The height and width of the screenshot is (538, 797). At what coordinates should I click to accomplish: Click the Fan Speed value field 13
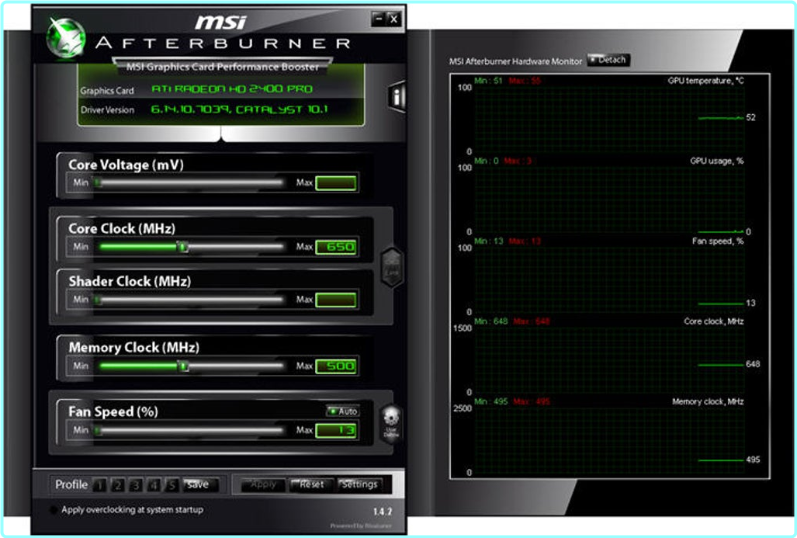tap(336, 431)
